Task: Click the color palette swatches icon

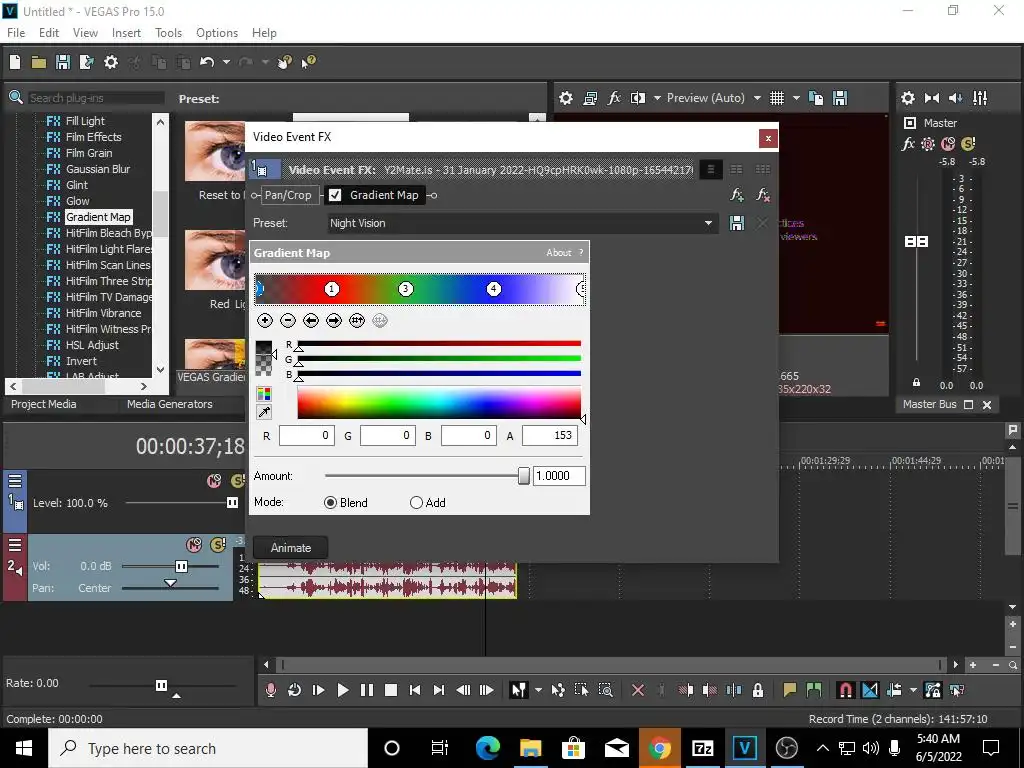Action: pos(264,393)
